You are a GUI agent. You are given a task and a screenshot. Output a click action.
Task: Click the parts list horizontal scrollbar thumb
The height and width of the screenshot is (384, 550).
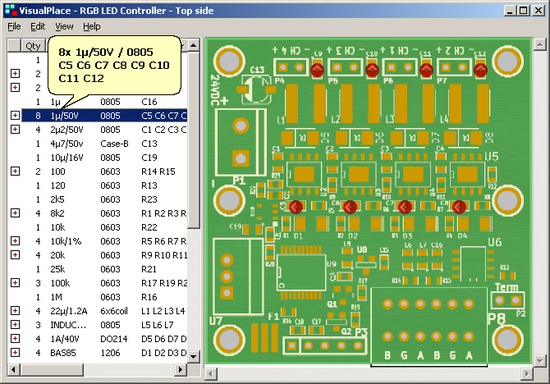52,369
